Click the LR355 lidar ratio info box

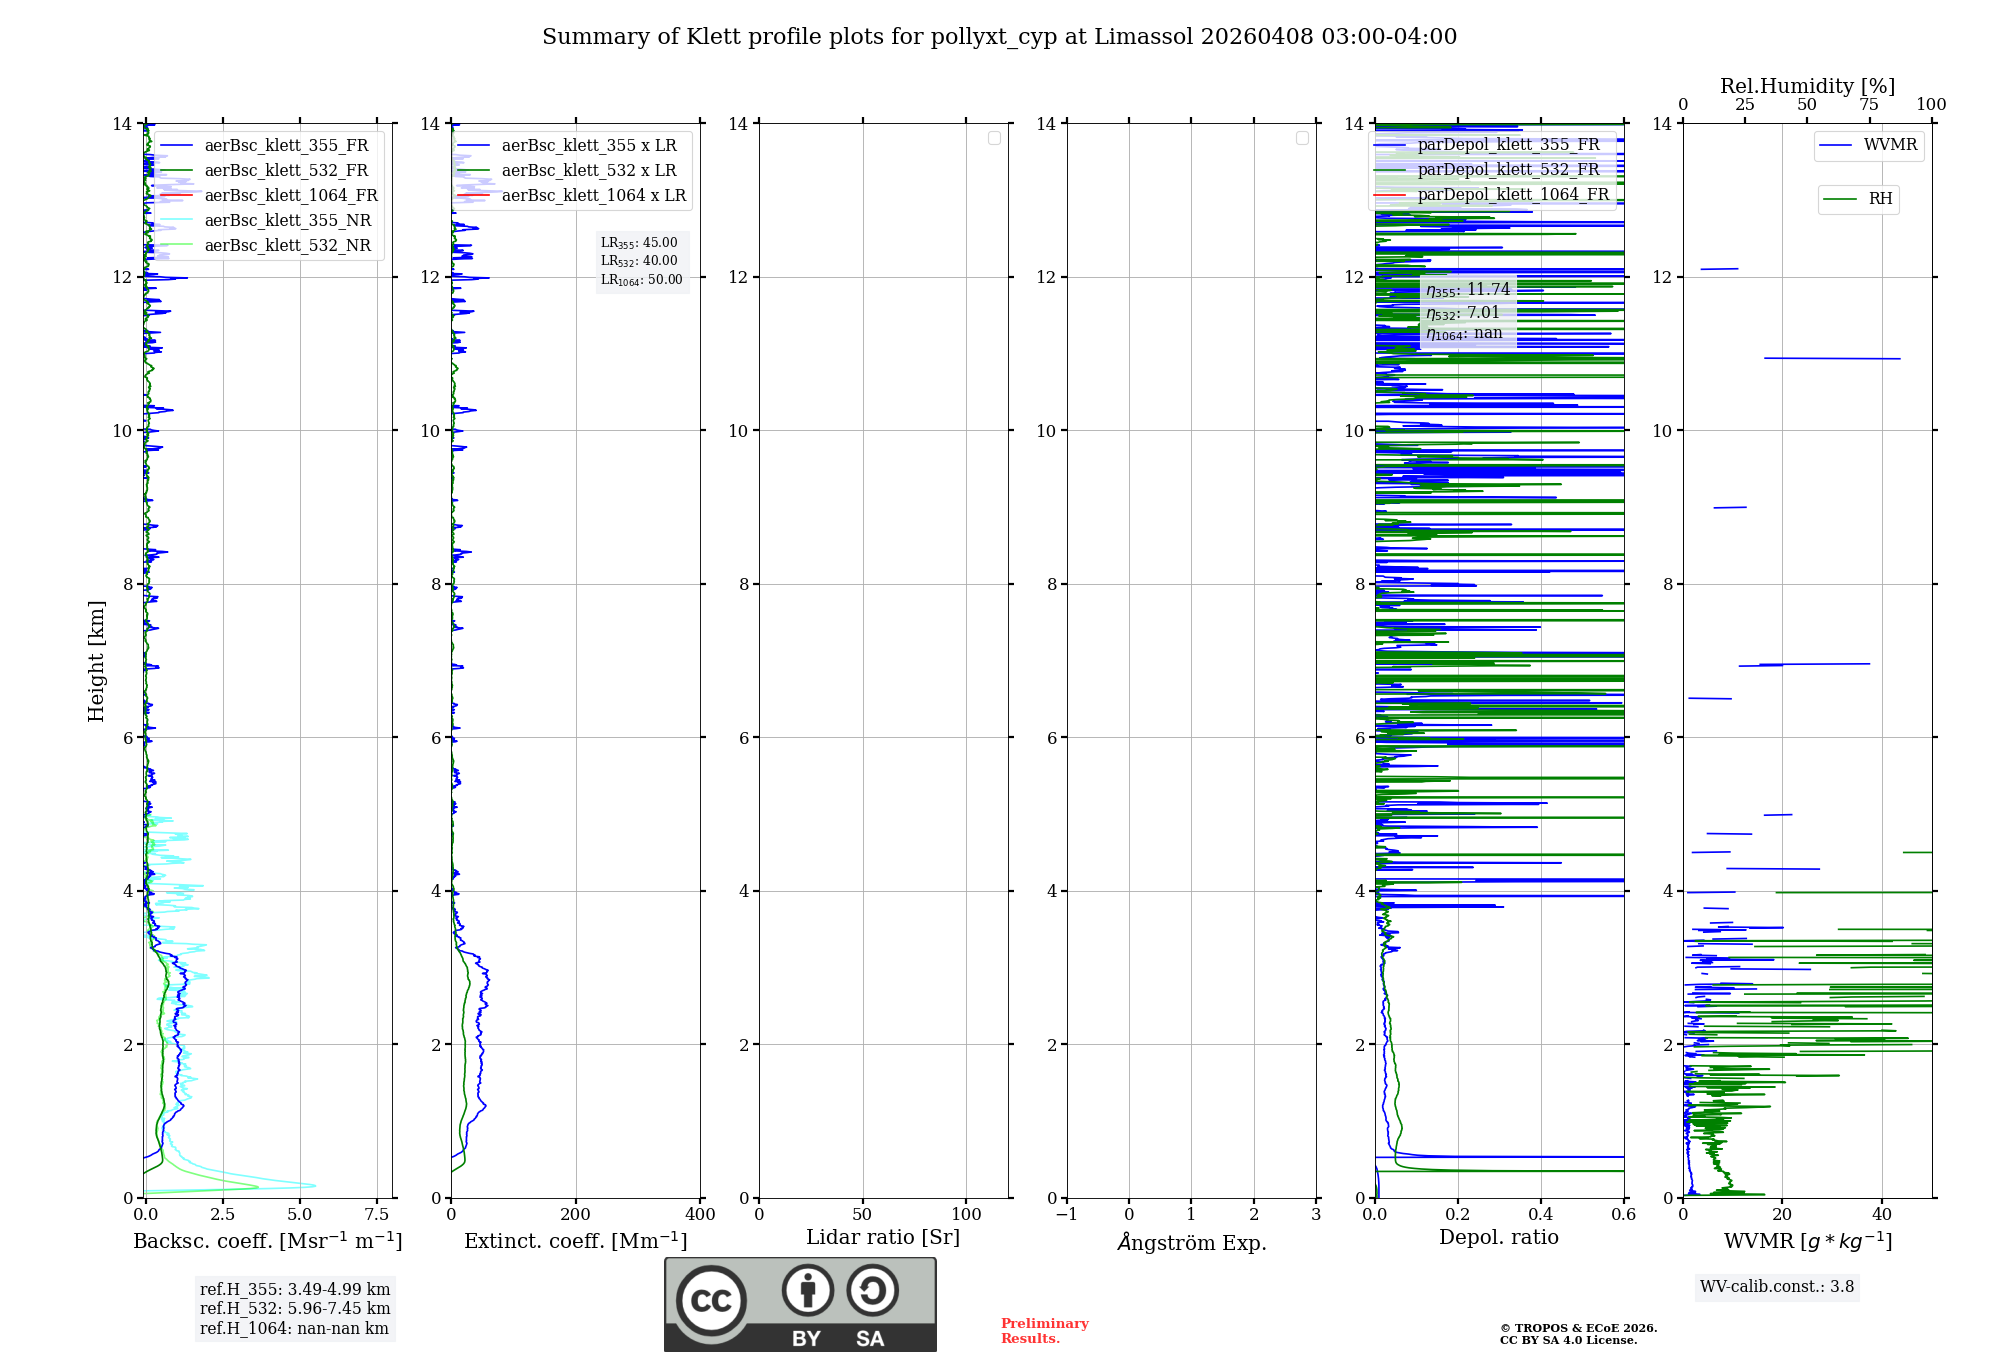point(641,261)
